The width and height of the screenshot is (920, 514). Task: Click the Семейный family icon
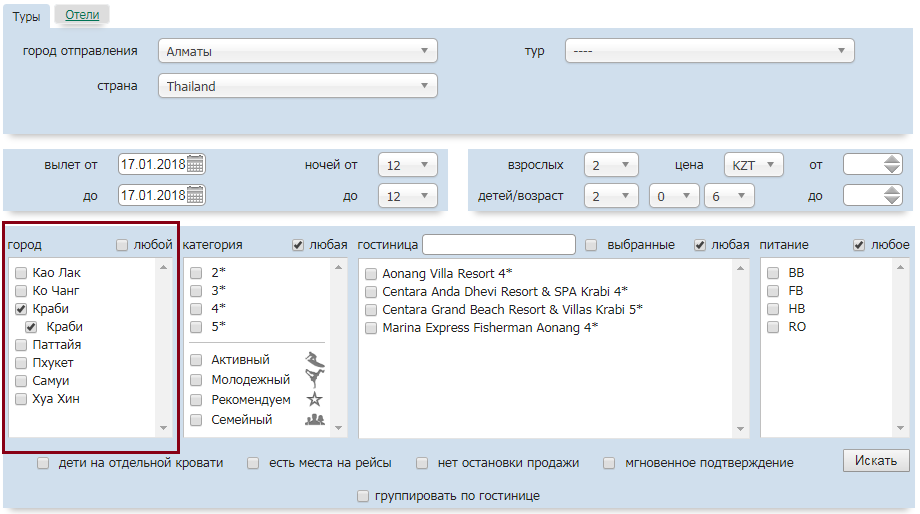[x=315, y=420]
